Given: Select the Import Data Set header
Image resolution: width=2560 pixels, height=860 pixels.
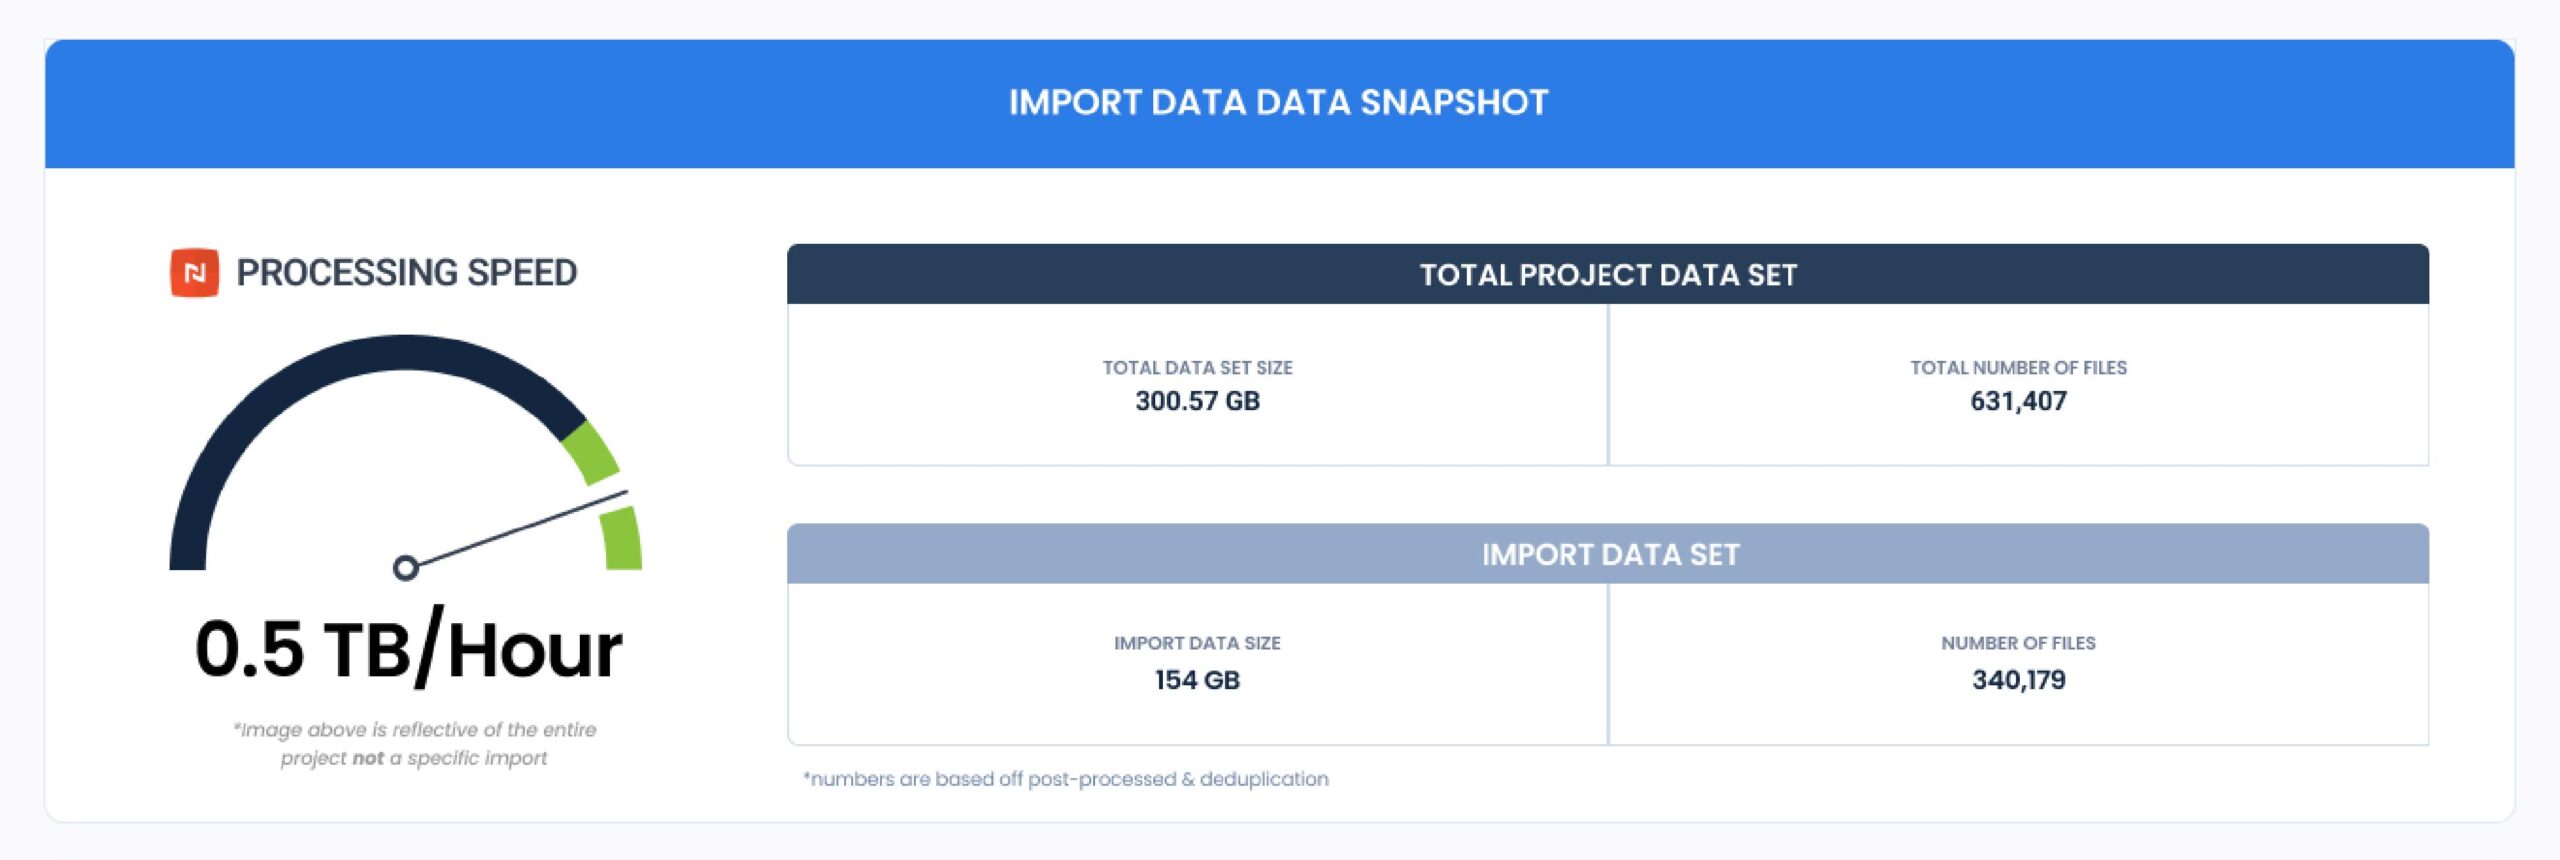Looking at the screenshot, I should click(x=1608, y=554).
